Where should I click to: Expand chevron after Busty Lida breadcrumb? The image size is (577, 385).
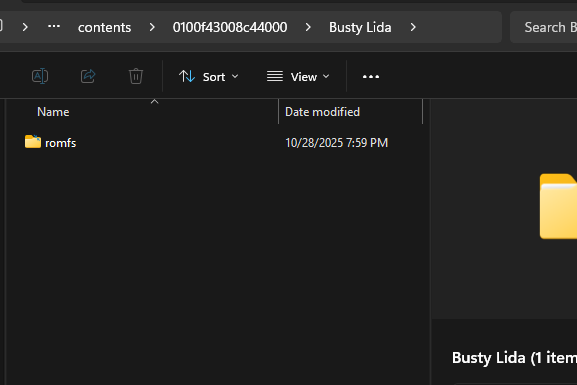pos(413,27)
